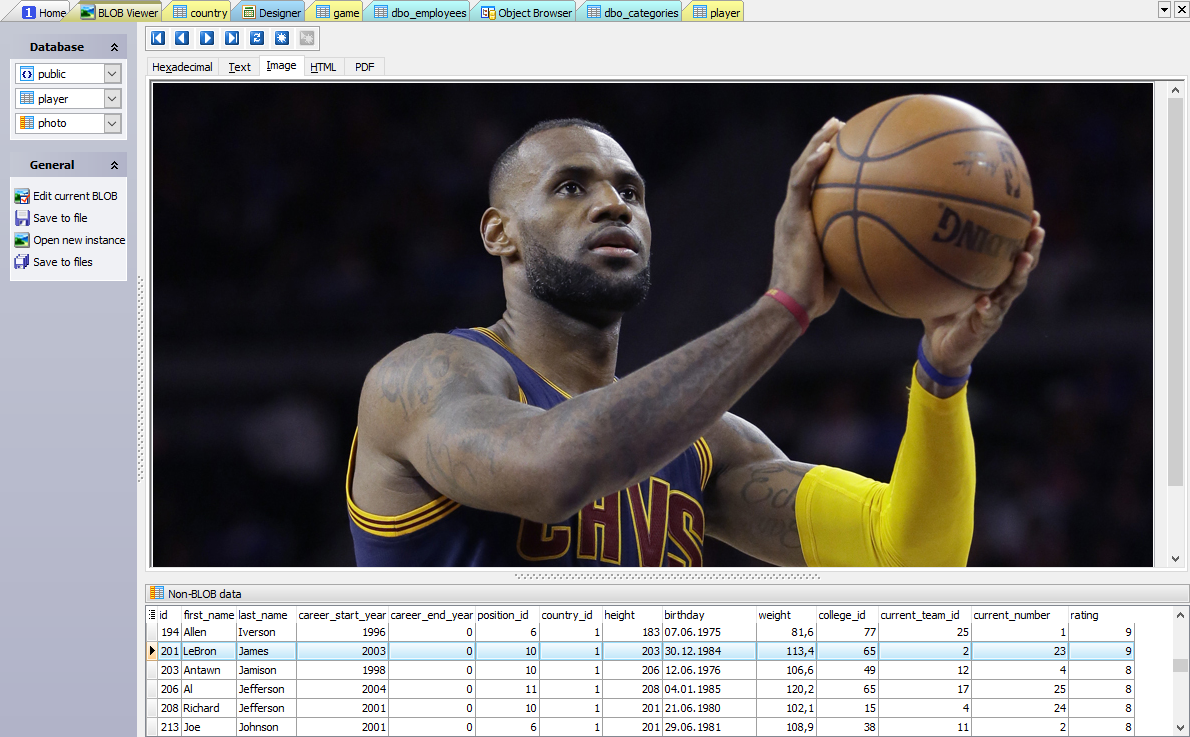Switch to the Hexadecimal tab
The image size is (1190, 737).
[x=181, y=66]
